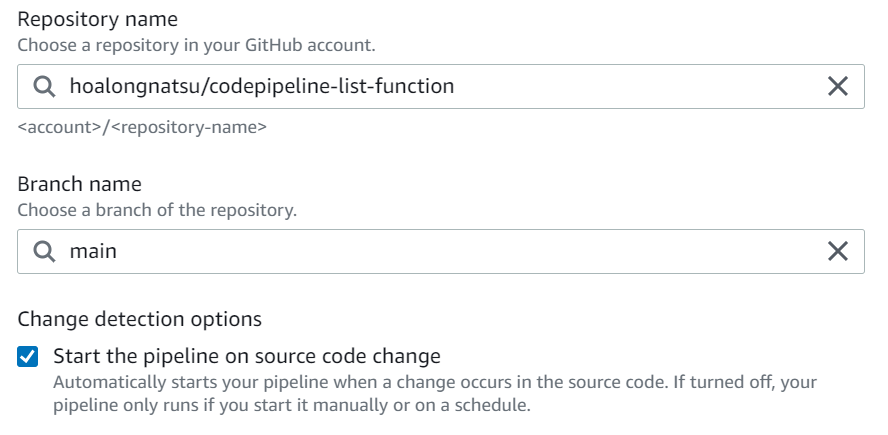Click 'Choose a branch of the repository' description
Screen dimensions: 888x435
click(x=156, y=210)
